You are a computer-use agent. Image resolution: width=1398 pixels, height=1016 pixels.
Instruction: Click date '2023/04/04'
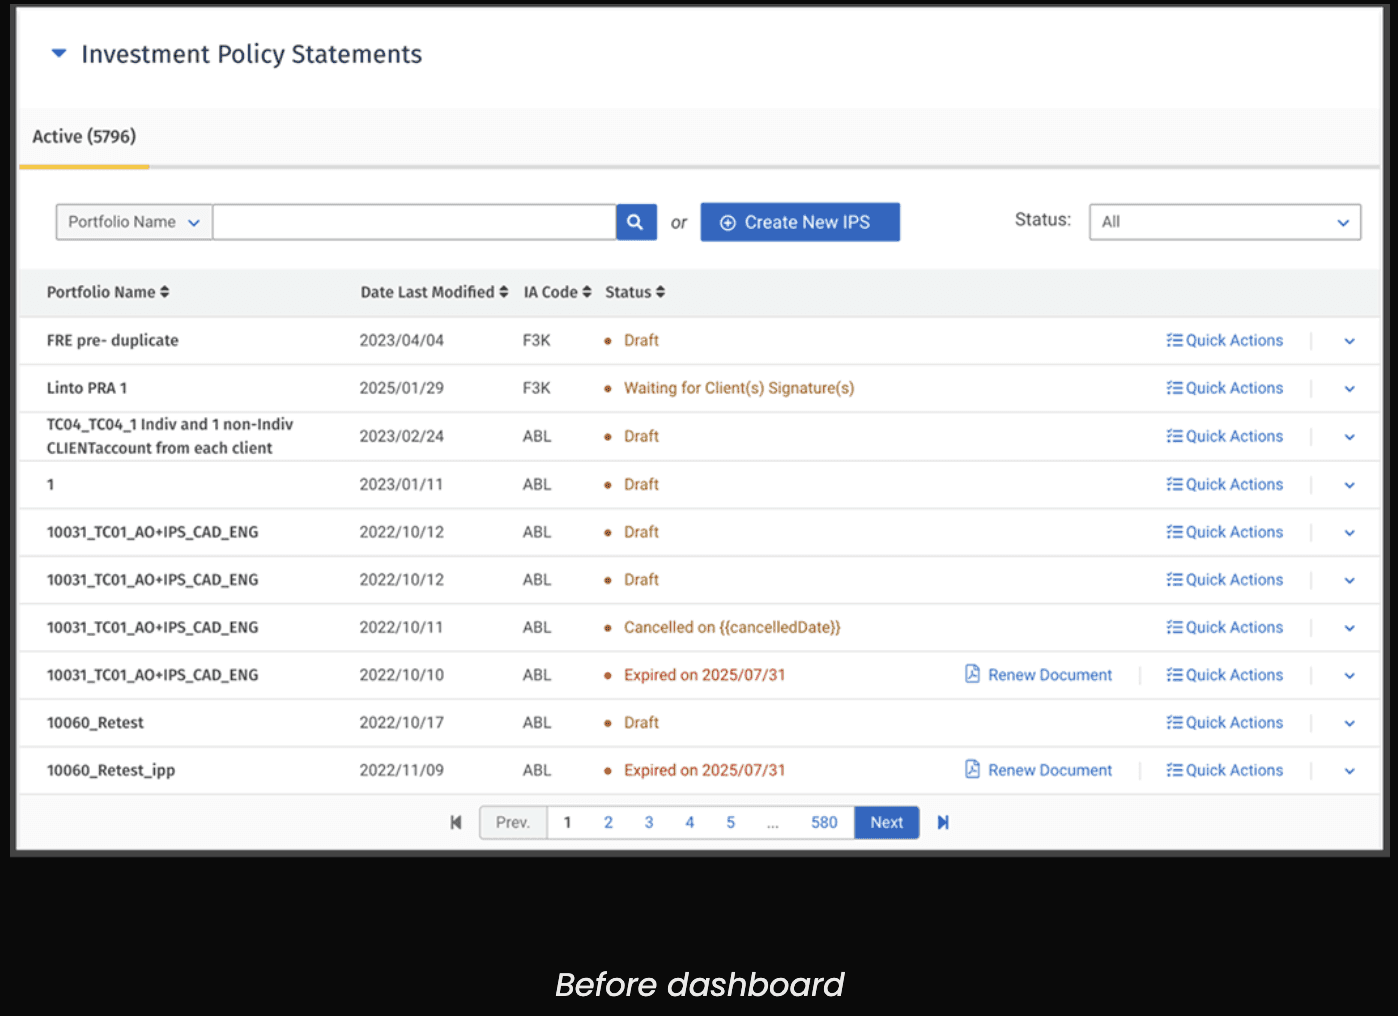pyautogui.click(x=402, y=340)
